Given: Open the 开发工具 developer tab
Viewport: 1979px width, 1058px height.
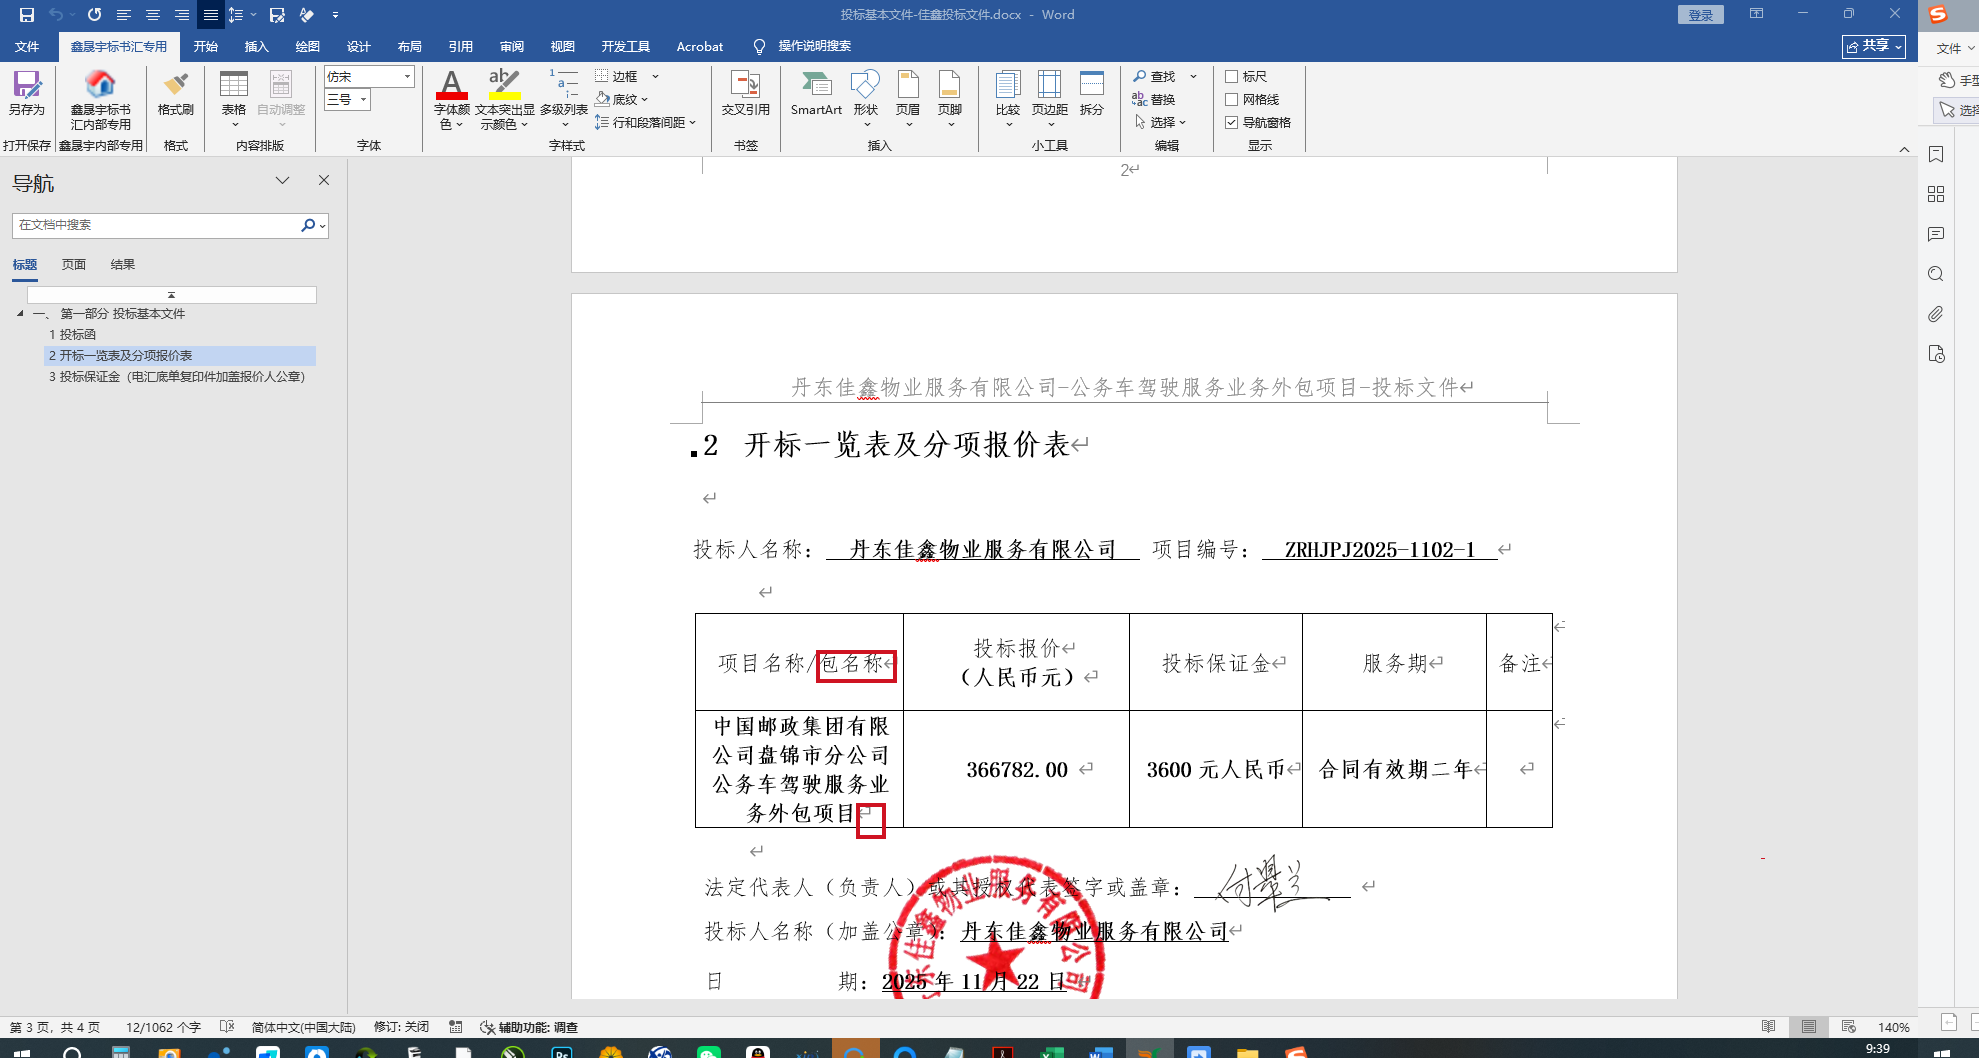Looking at the screenshot, I should tap(626, 46).
